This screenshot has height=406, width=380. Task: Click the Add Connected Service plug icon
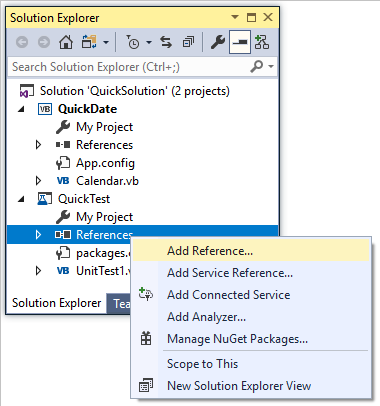point(146,294)
